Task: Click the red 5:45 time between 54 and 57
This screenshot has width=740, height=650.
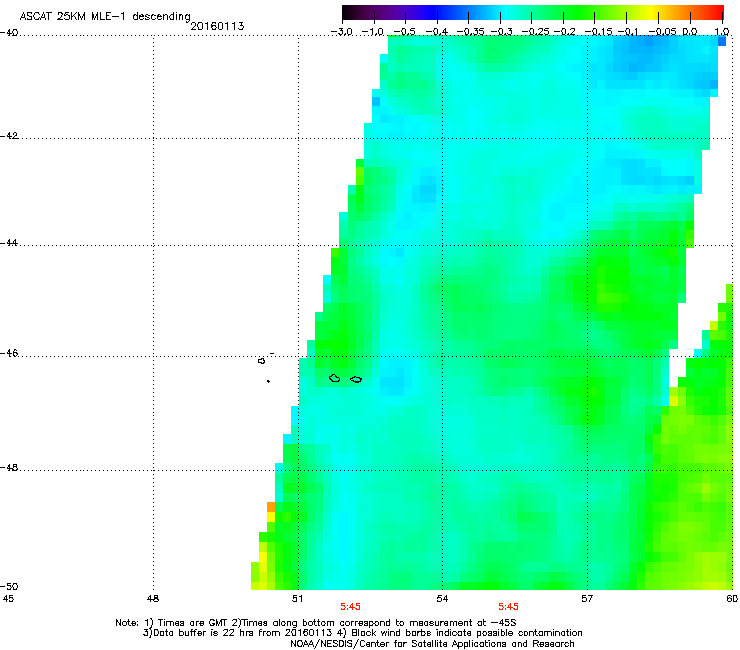Action: (x=508, y=607)
